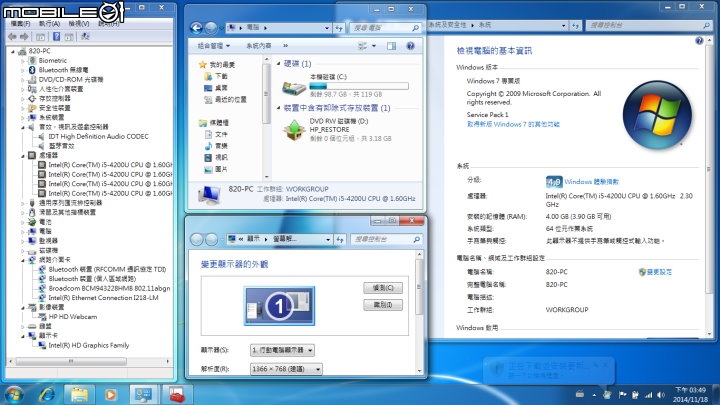Open 文件 documents library in navigation pane
The width and height of the screenshot is (720, 405).
(221, 135)
